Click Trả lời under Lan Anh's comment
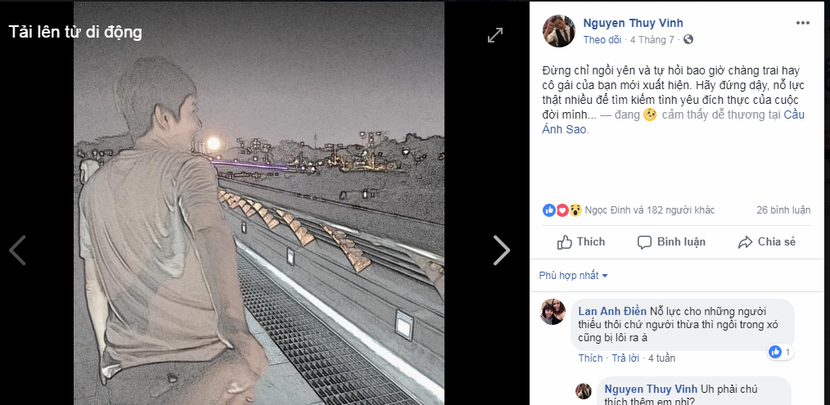 [625, 358]
